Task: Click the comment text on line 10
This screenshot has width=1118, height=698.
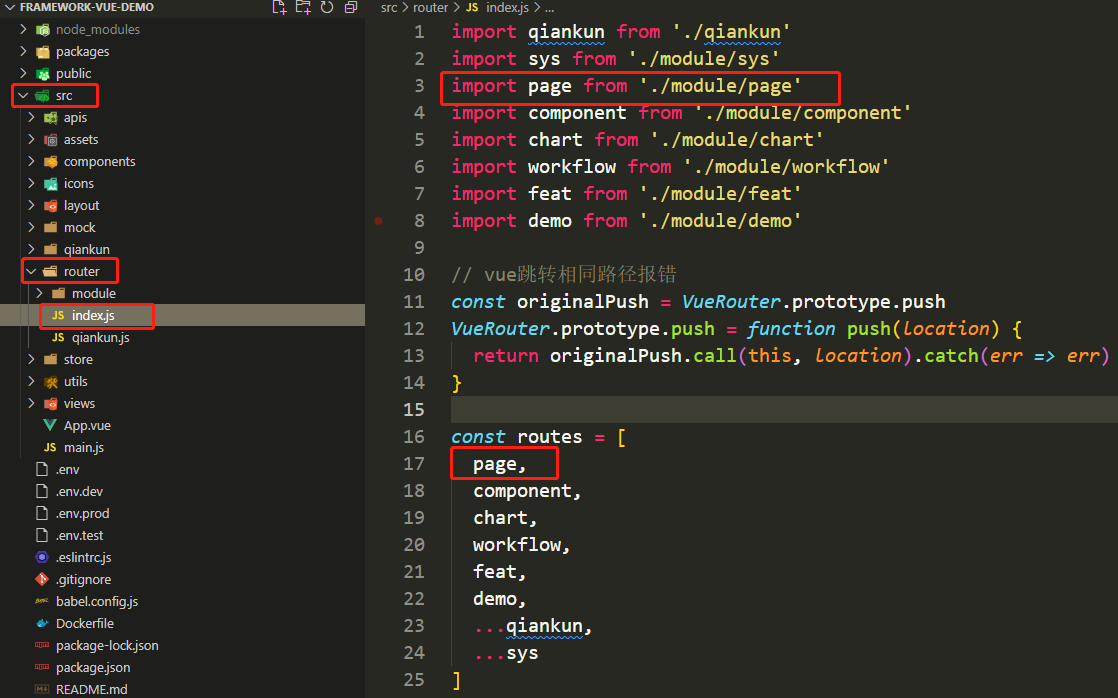Action: click(563, 274)
